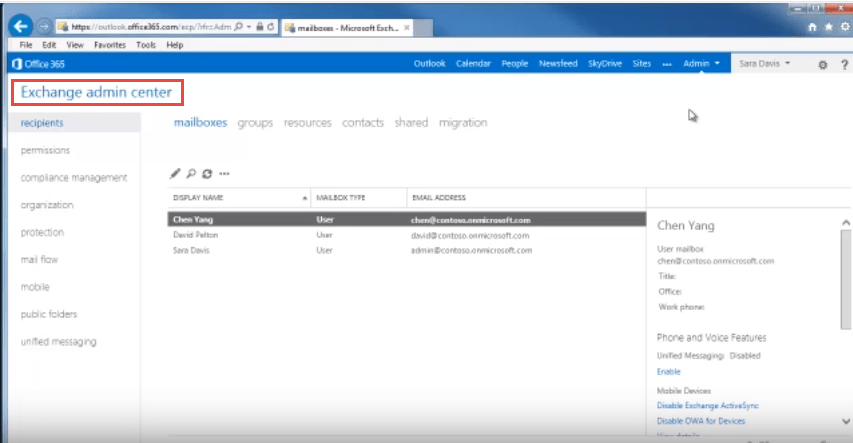Select the Chen Yang mailbox row

coord(406,220)
